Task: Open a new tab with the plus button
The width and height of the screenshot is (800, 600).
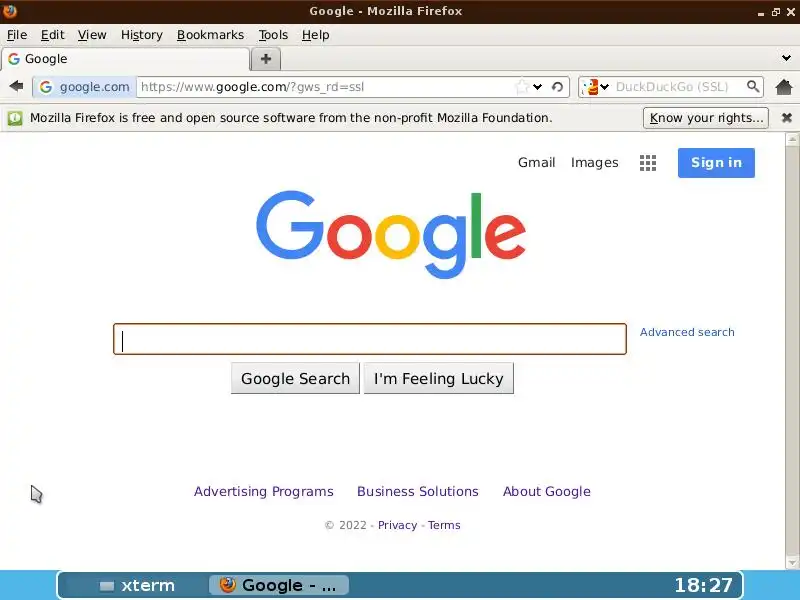Action: pyautogui.click(x=266, y=59)
